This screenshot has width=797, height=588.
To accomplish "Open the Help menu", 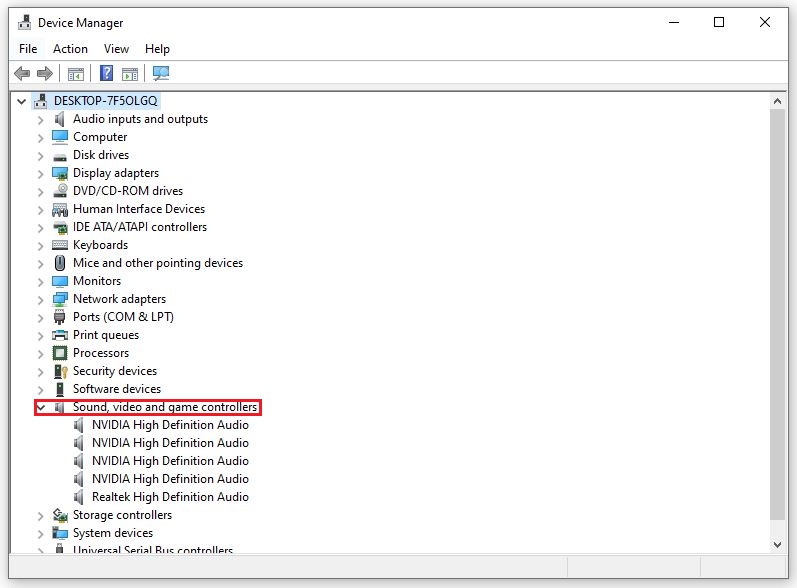I will (157, 49).
